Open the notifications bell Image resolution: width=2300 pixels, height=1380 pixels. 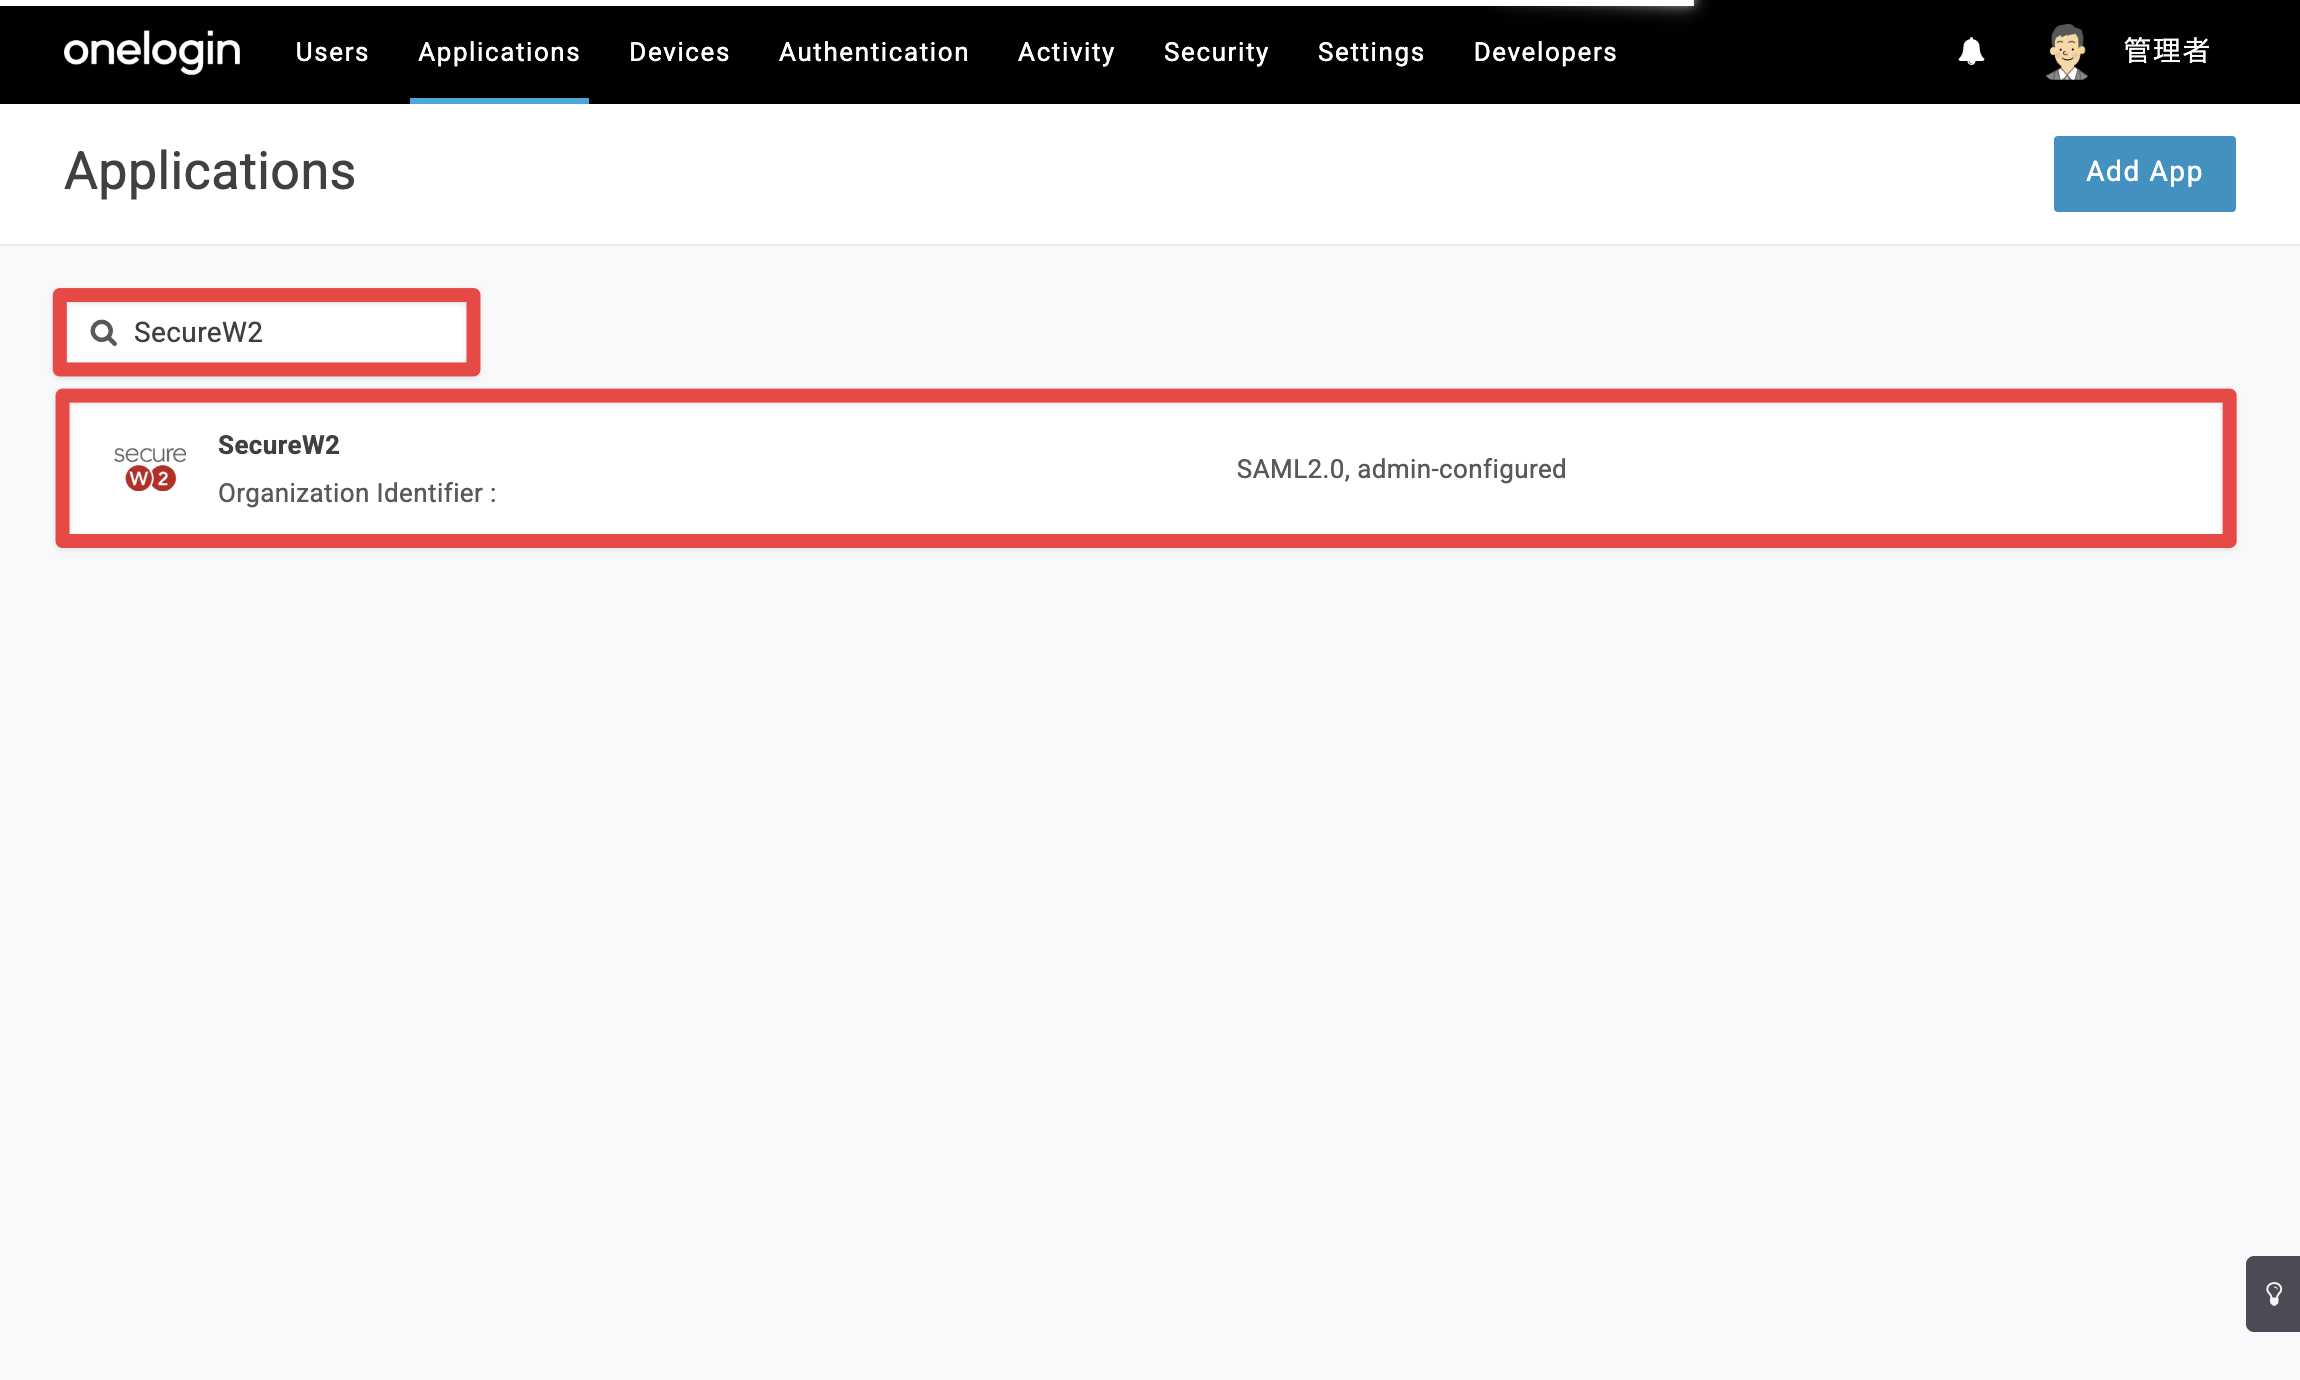[x=1971, y=51]
